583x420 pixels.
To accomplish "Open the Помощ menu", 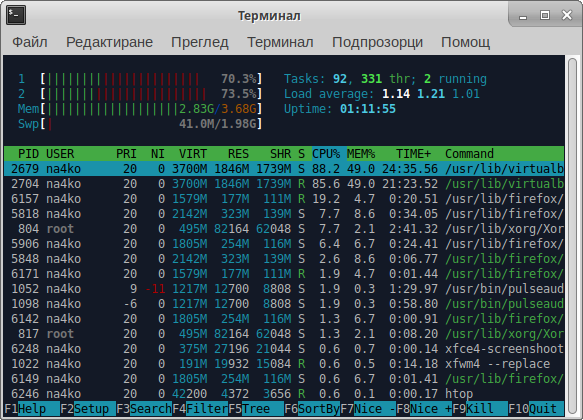I will click(466, 42).
